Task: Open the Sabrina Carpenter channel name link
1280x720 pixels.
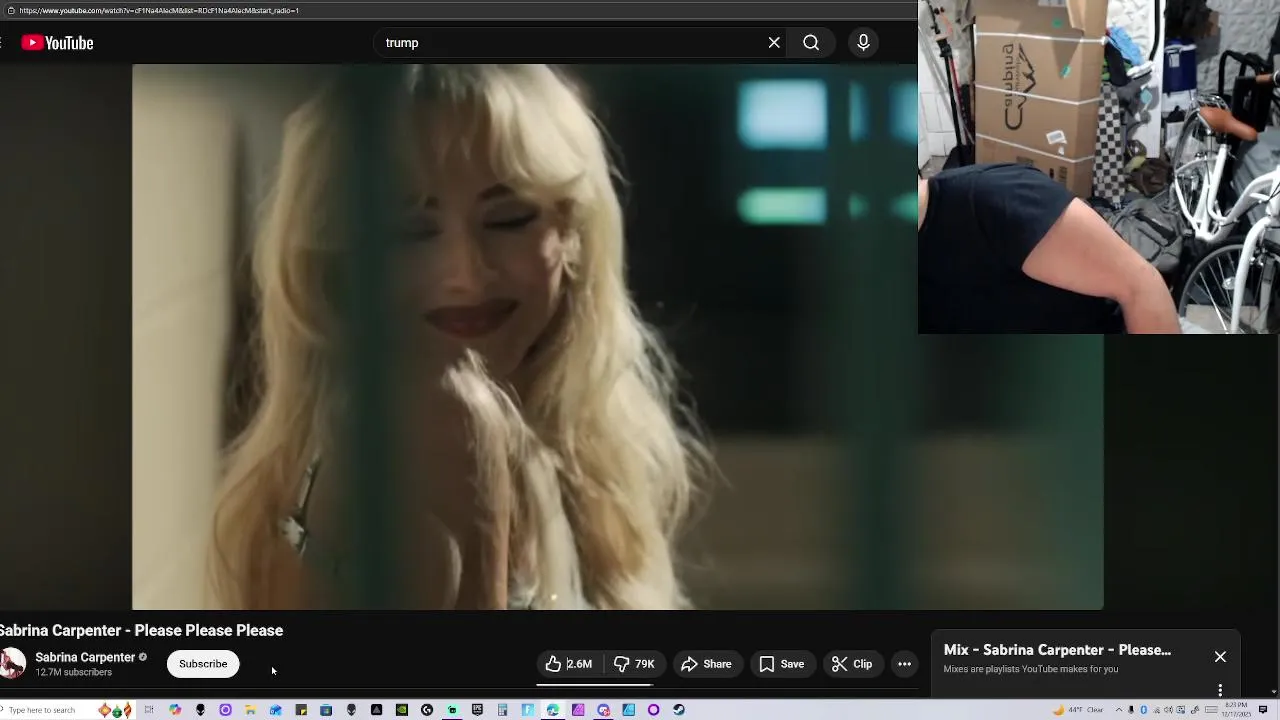Action: [85, 657]
